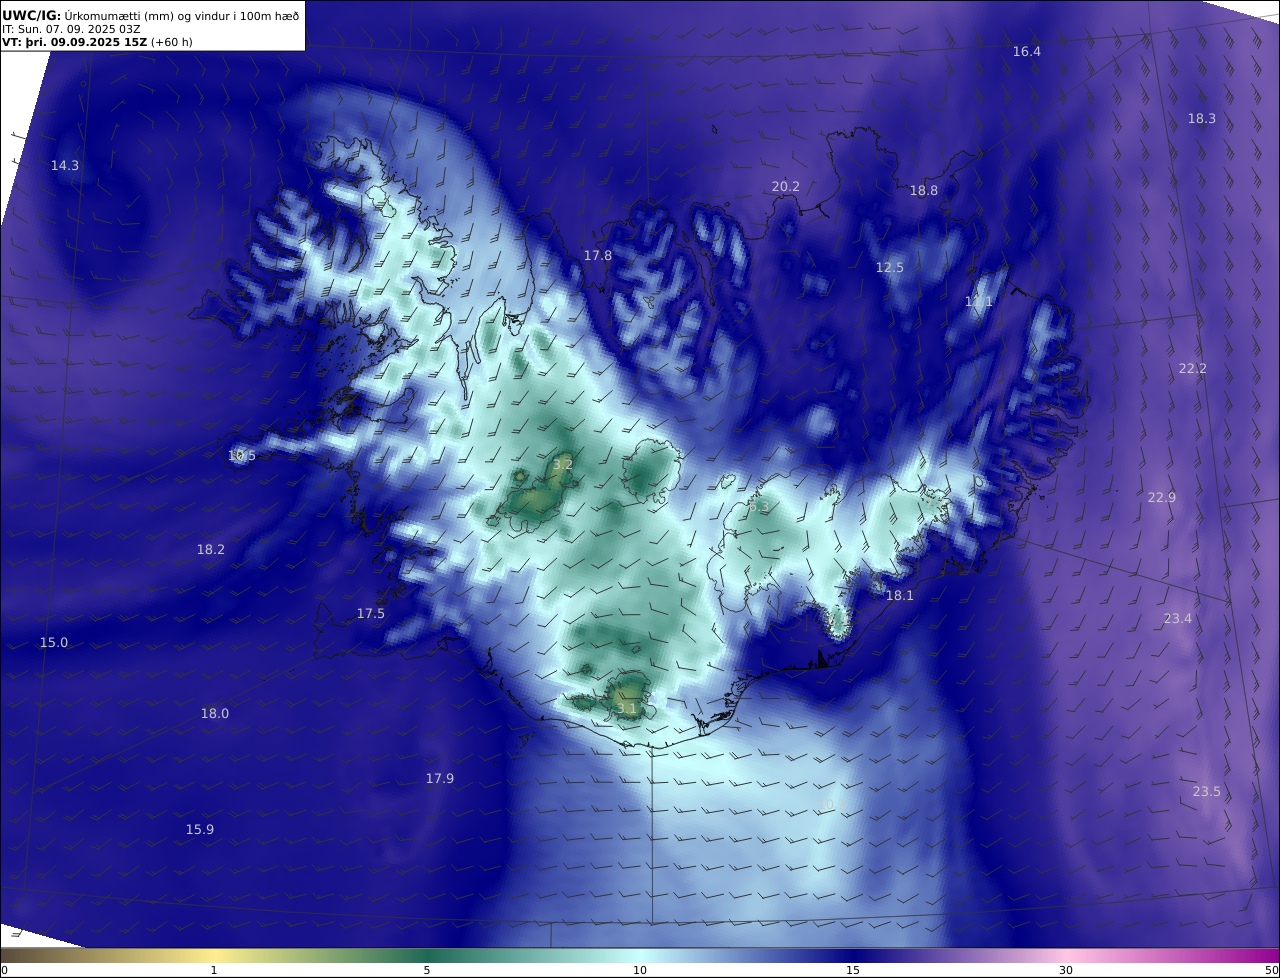Click the 16.4 value label
The image size is (1280, 978).
click(x=1027, y=51)
